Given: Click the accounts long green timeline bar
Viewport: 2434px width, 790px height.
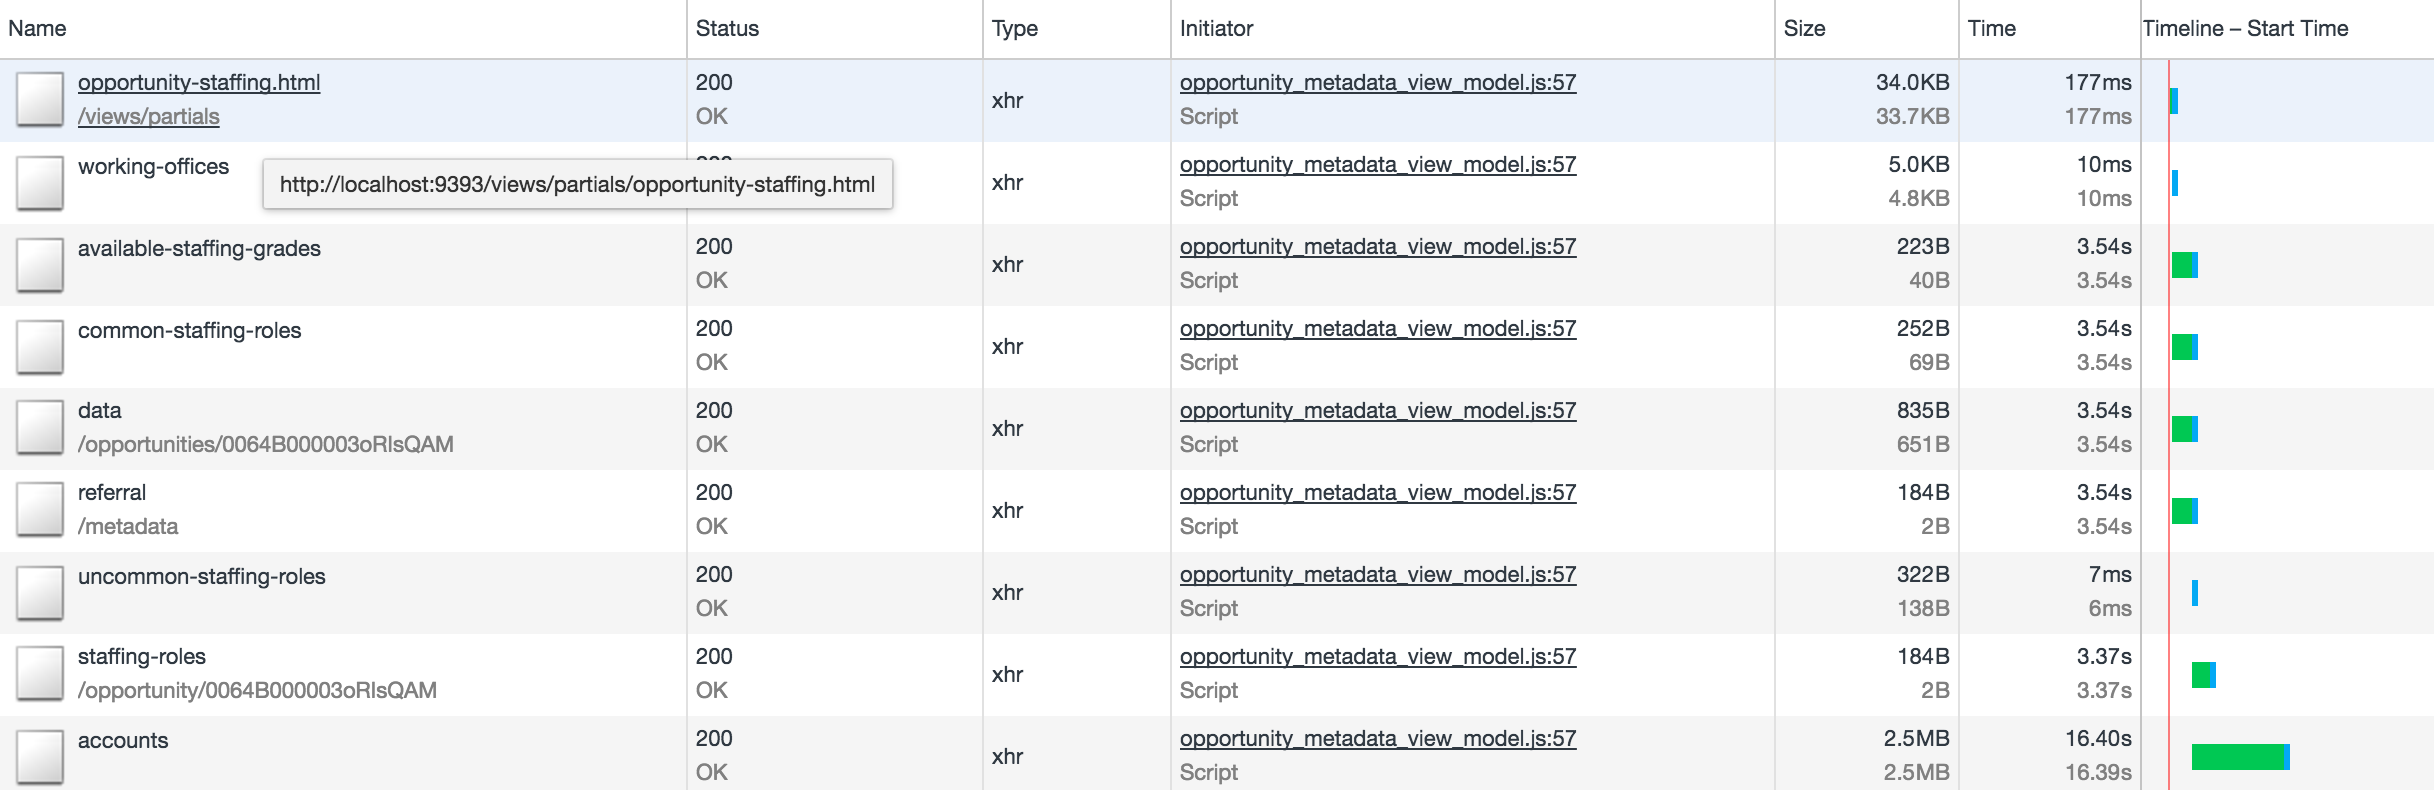Looking at the screenshot, I should click(x=2240, y=757).
